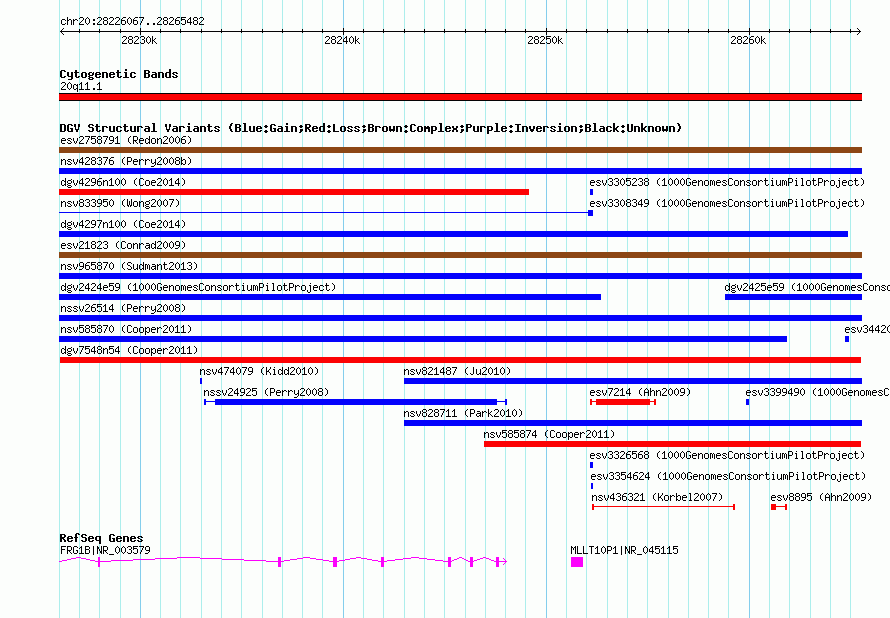This screenshot has height=618, width=890.
Task: Click the MLLT10P1|NR_045115 gene label
Action: pos(624,550)
